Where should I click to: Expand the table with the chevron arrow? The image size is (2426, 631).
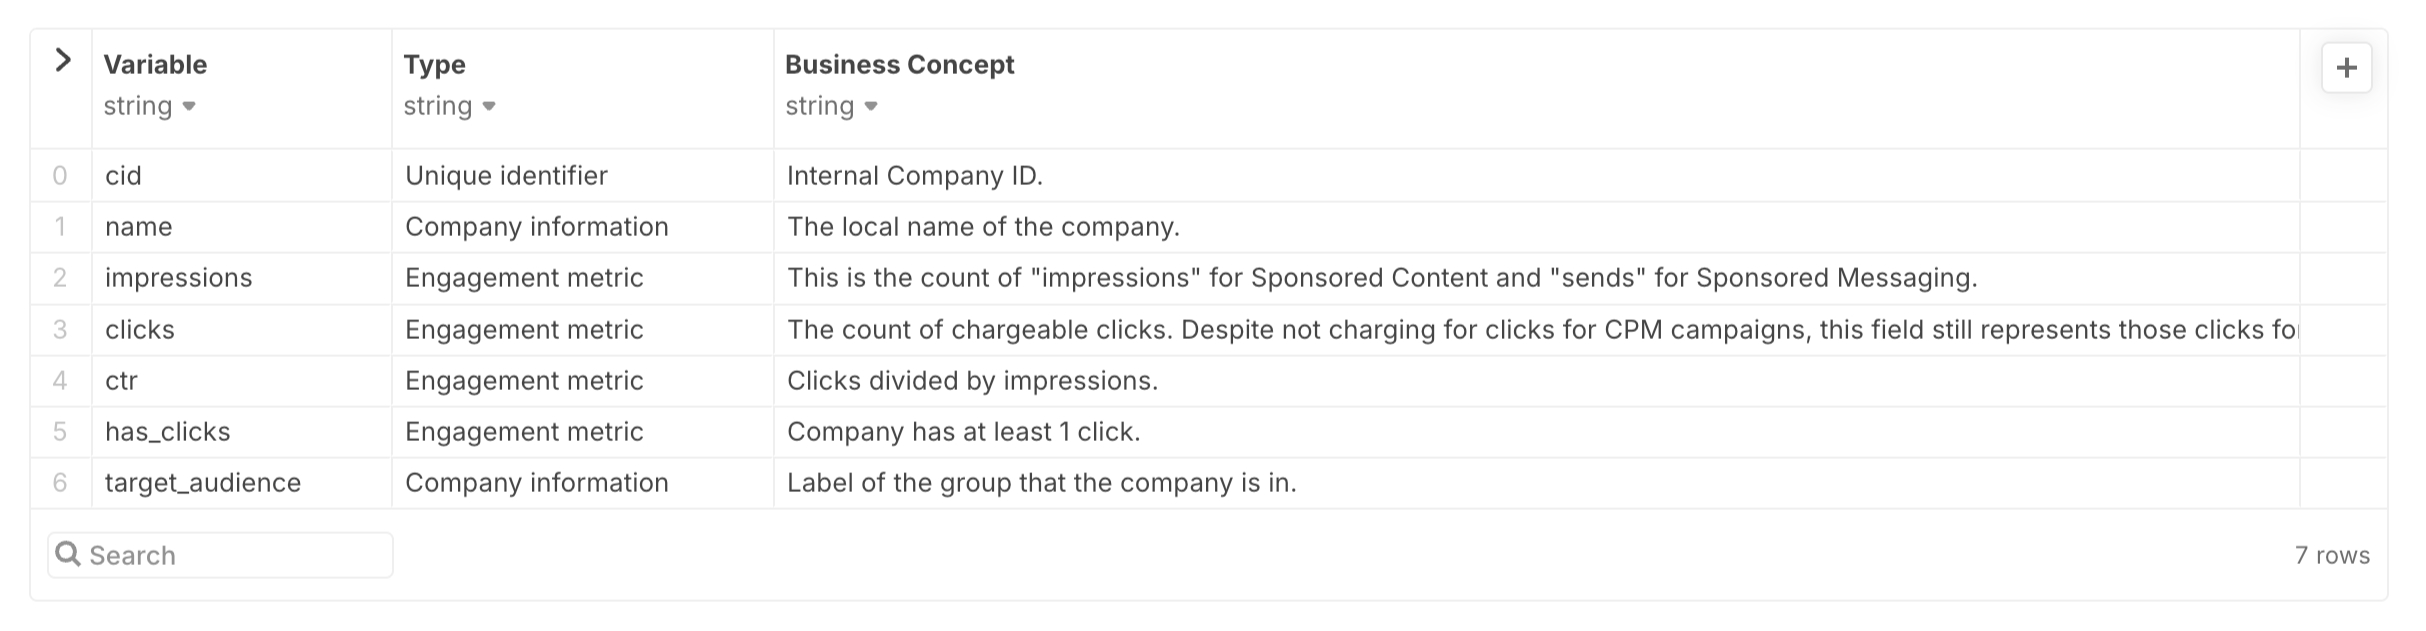63,61
